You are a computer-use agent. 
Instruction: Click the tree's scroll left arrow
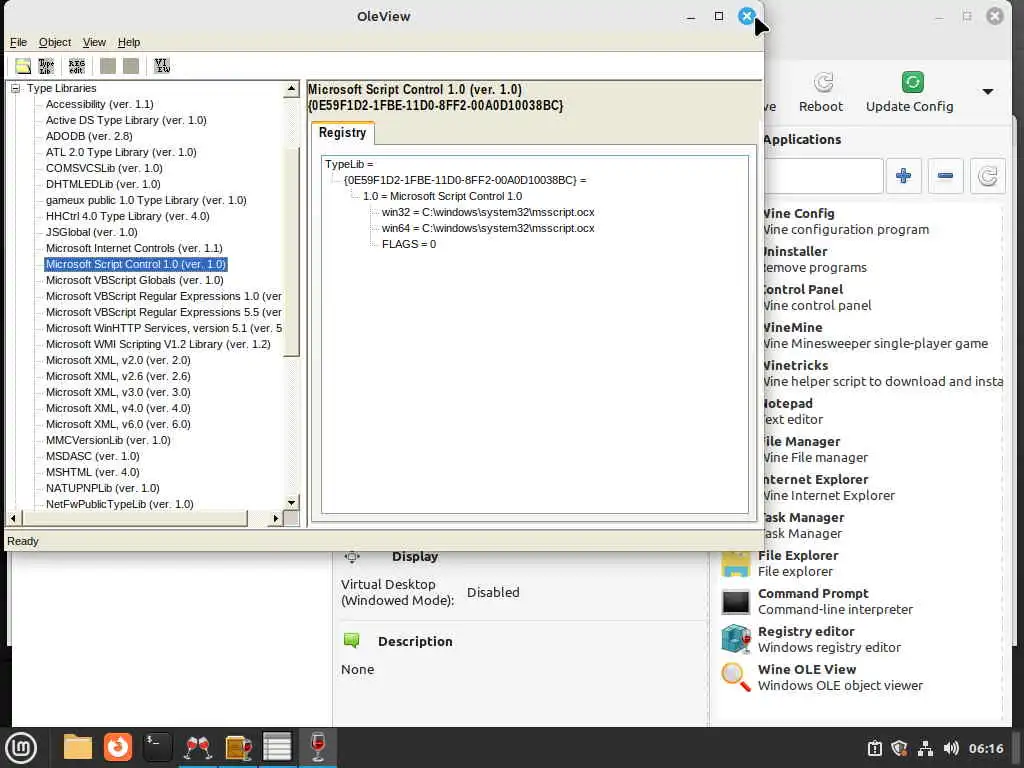(x=14, y=519)
